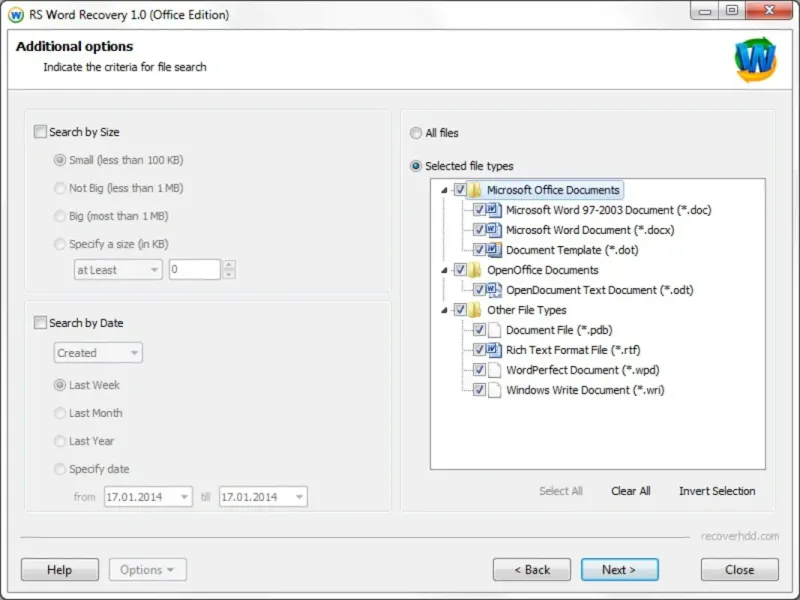Uncheck the OpenOffice Documents checkbox
Viewport: 800px width, 600px height.
click(460, 269)
